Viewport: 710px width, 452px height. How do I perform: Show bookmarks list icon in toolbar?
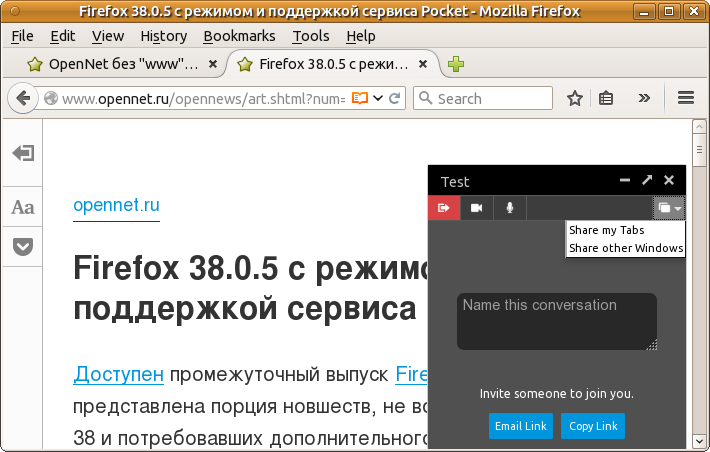pos(605,98)
